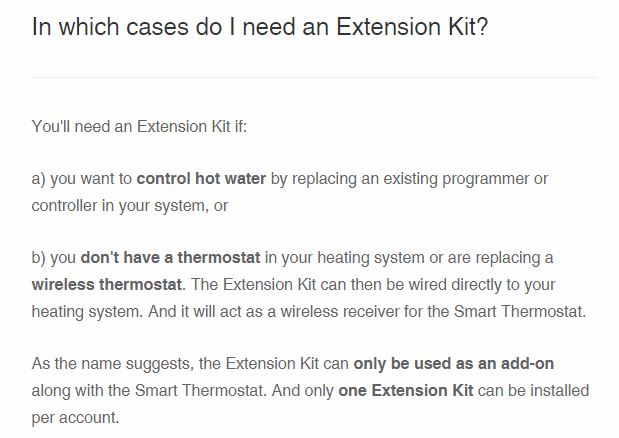Click the "b)" list marker
The image size is (619, 438).
pyautogui.click(x=39, y=258)
